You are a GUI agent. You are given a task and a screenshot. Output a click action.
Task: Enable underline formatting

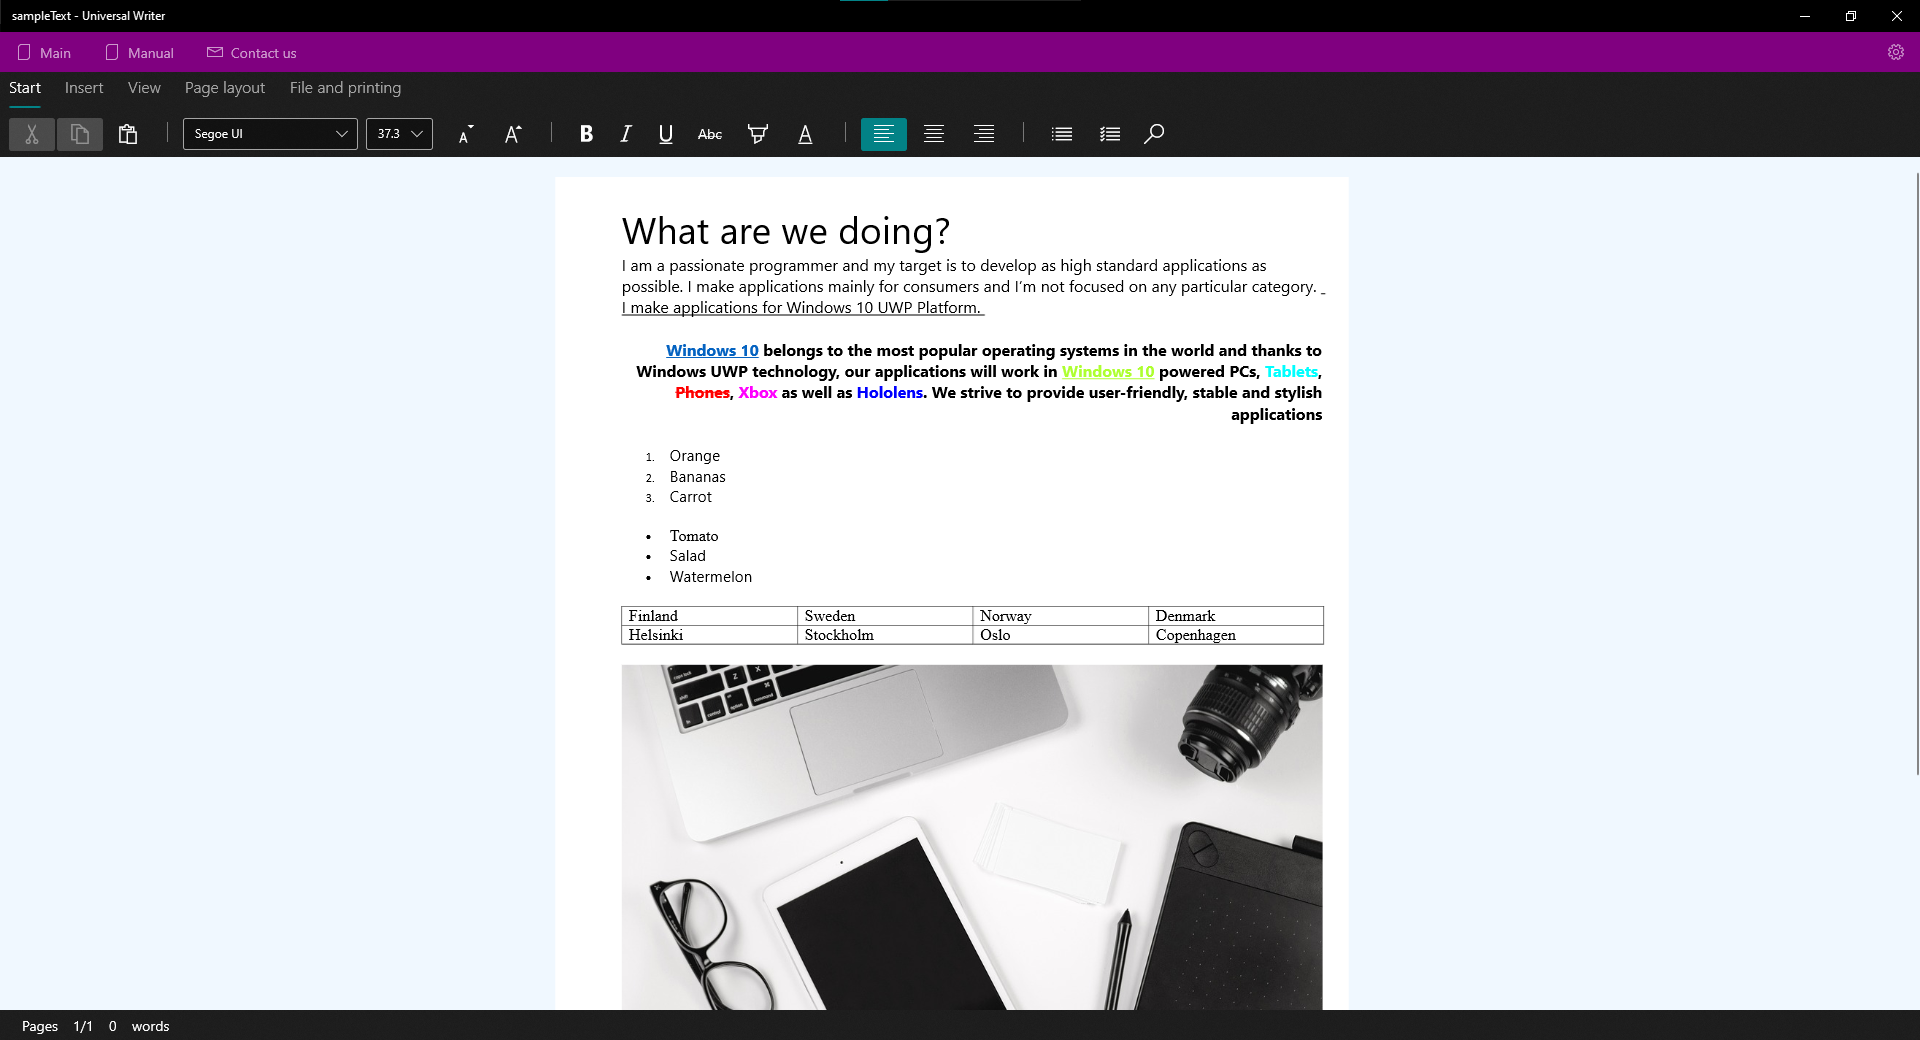point(664,134)
